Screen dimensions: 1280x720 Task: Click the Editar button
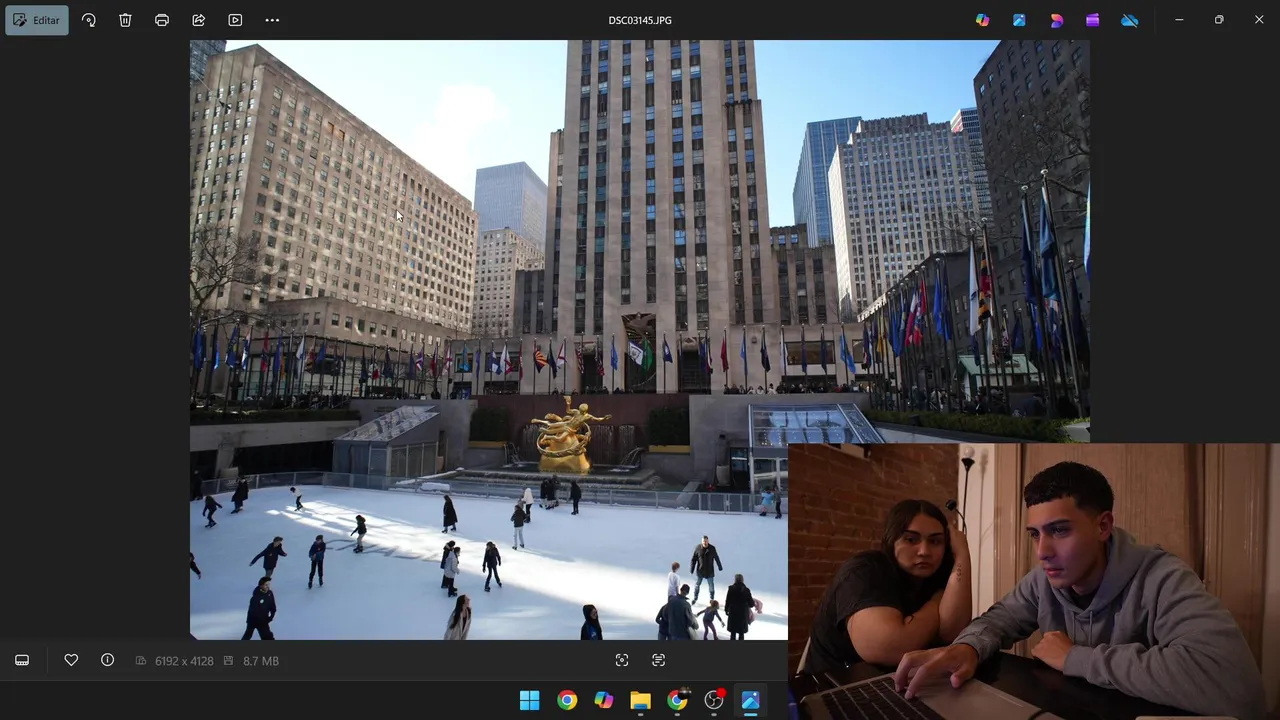pyautogui.click(x=37, y=20)
